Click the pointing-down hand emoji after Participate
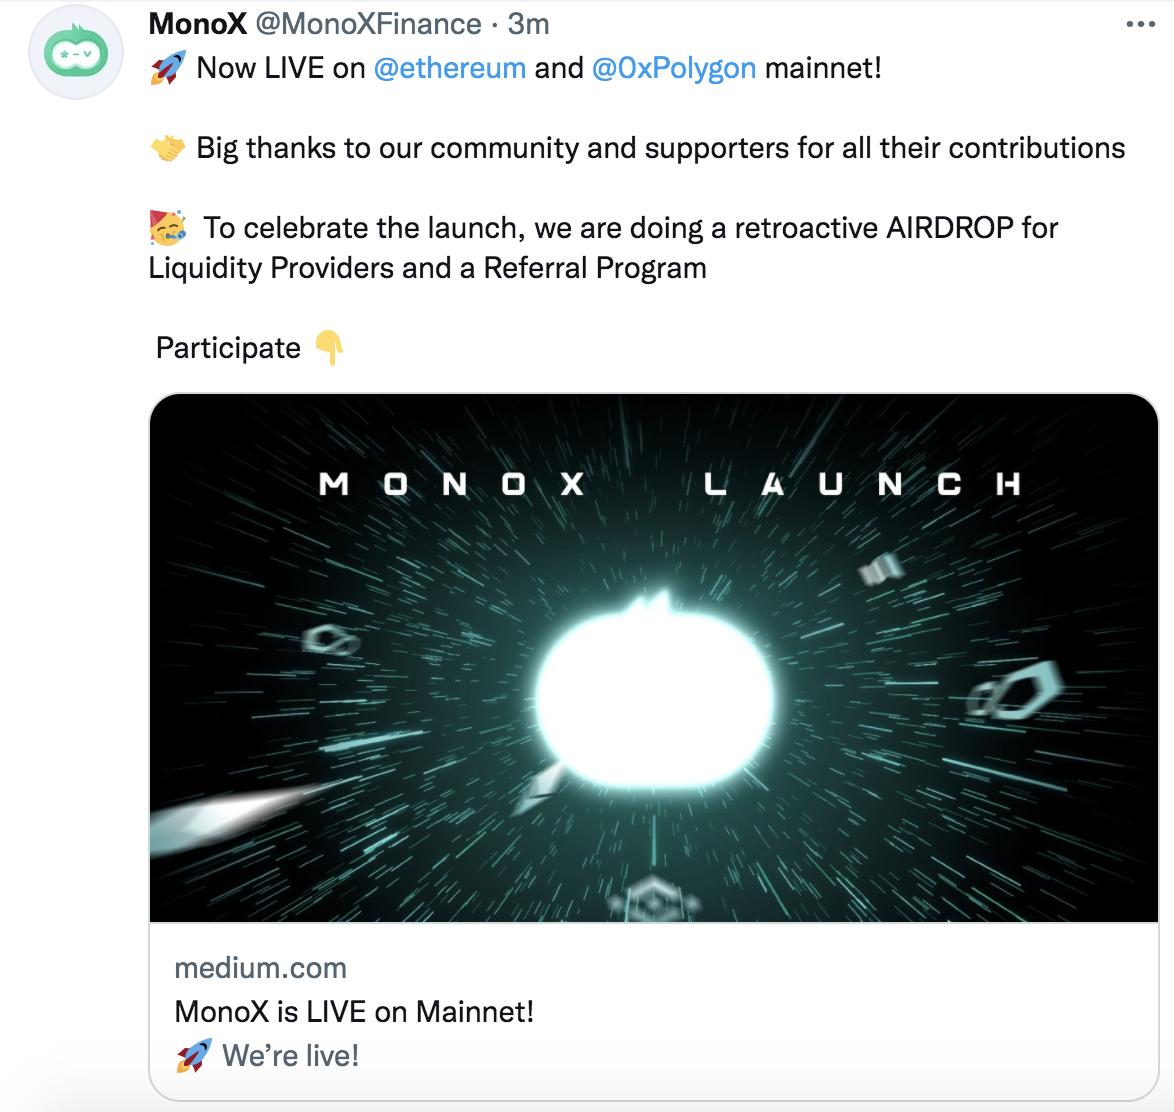 coord(329,348)
